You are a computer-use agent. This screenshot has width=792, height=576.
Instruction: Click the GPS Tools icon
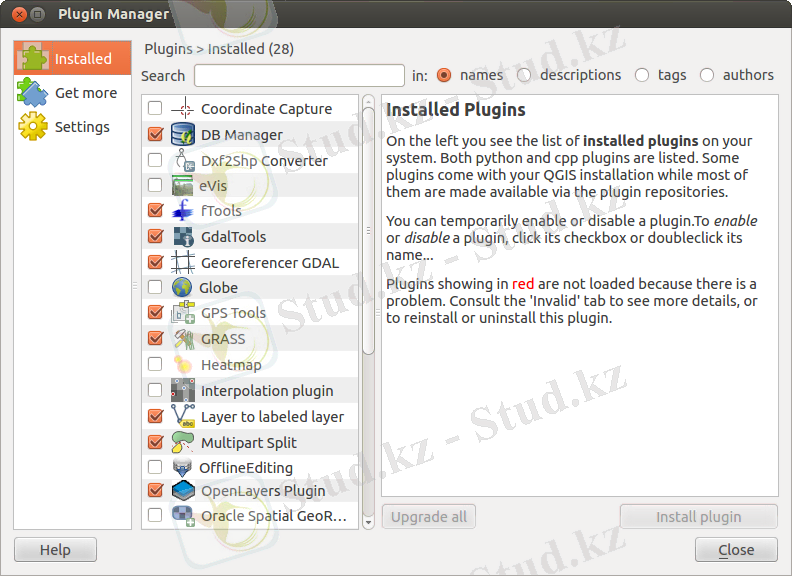pyautogui.click(x=183, y=313)
